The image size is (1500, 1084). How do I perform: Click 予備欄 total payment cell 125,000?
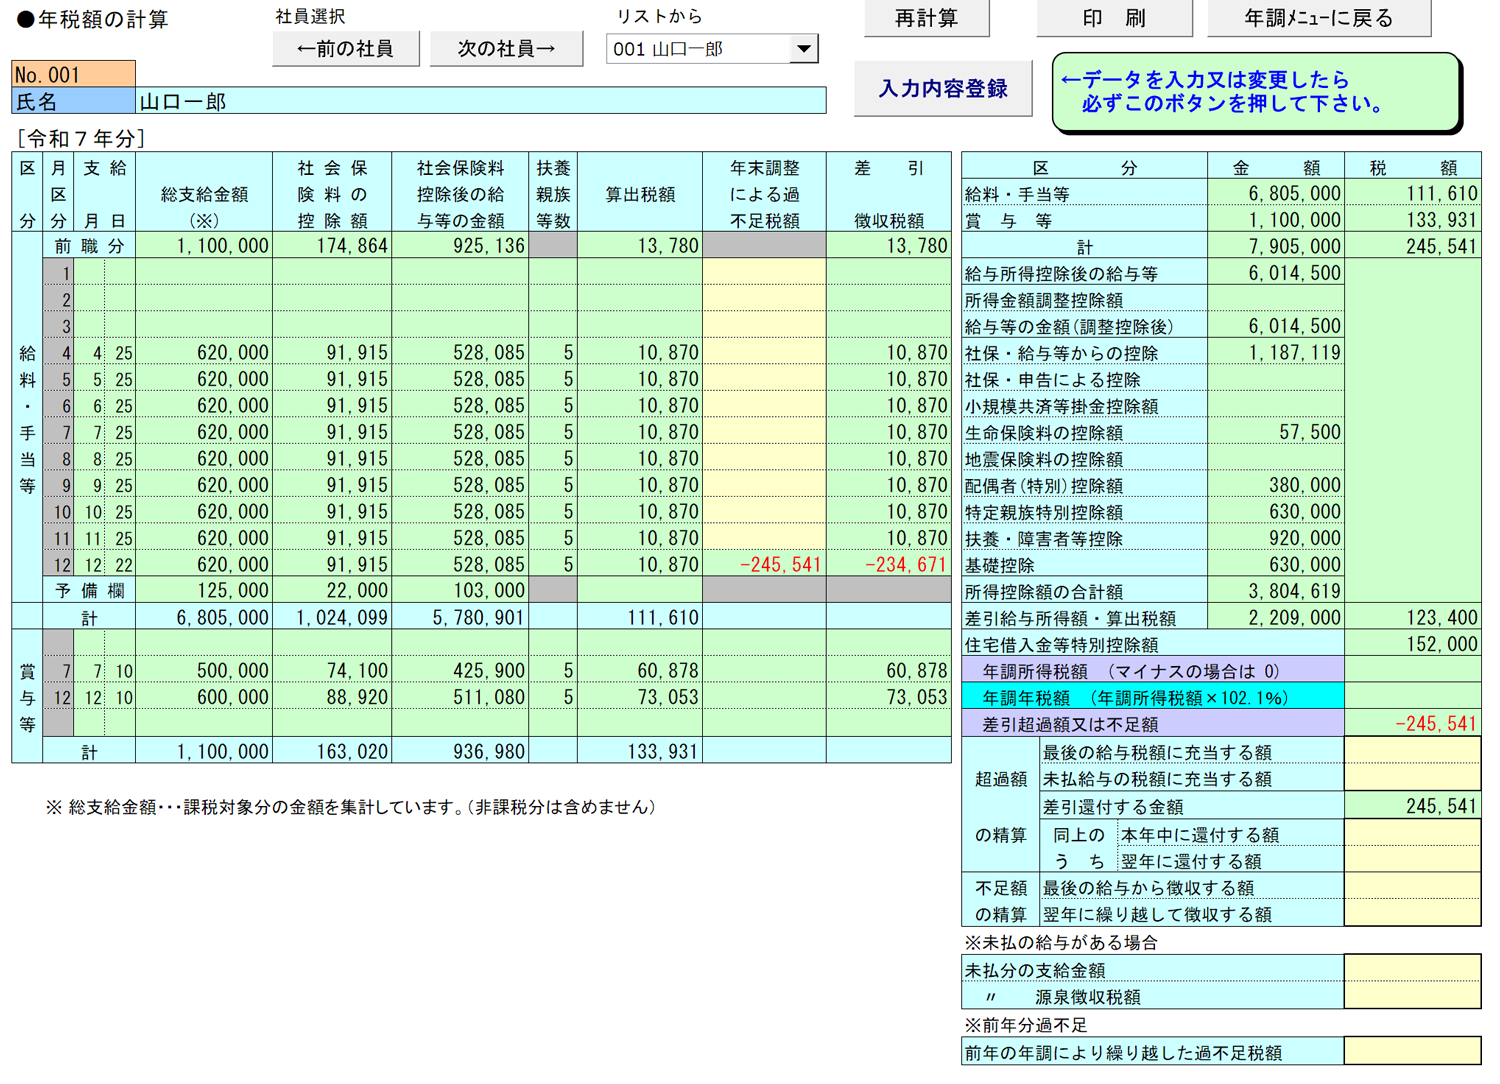(x=204, y=591)
